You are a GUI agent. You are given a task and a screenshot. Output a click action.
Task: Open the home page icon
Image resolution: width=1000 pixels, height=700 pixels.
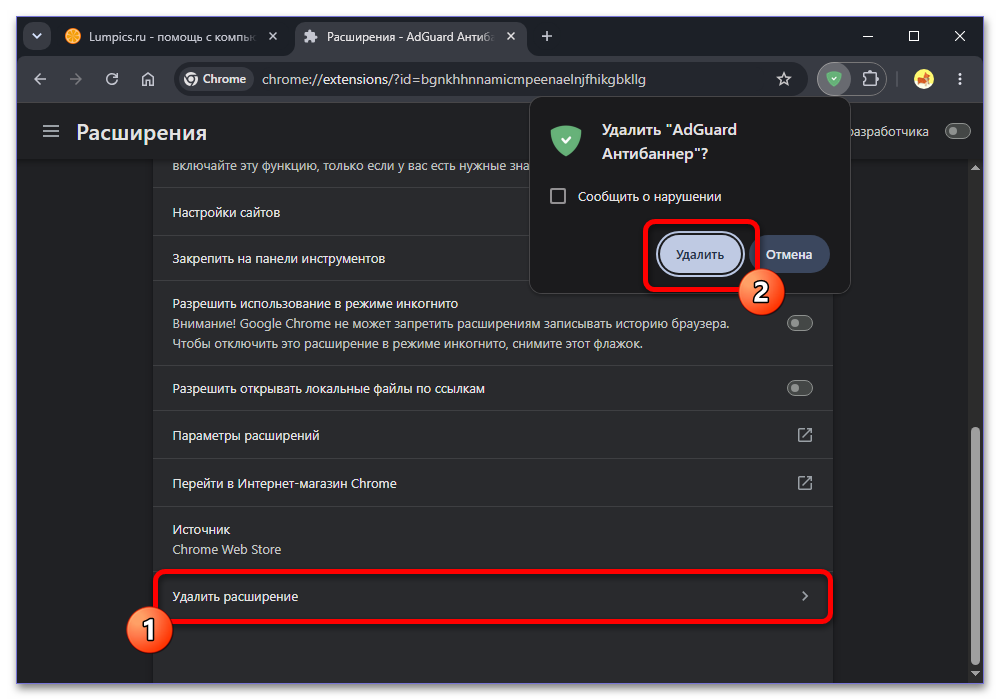[148, 79]
